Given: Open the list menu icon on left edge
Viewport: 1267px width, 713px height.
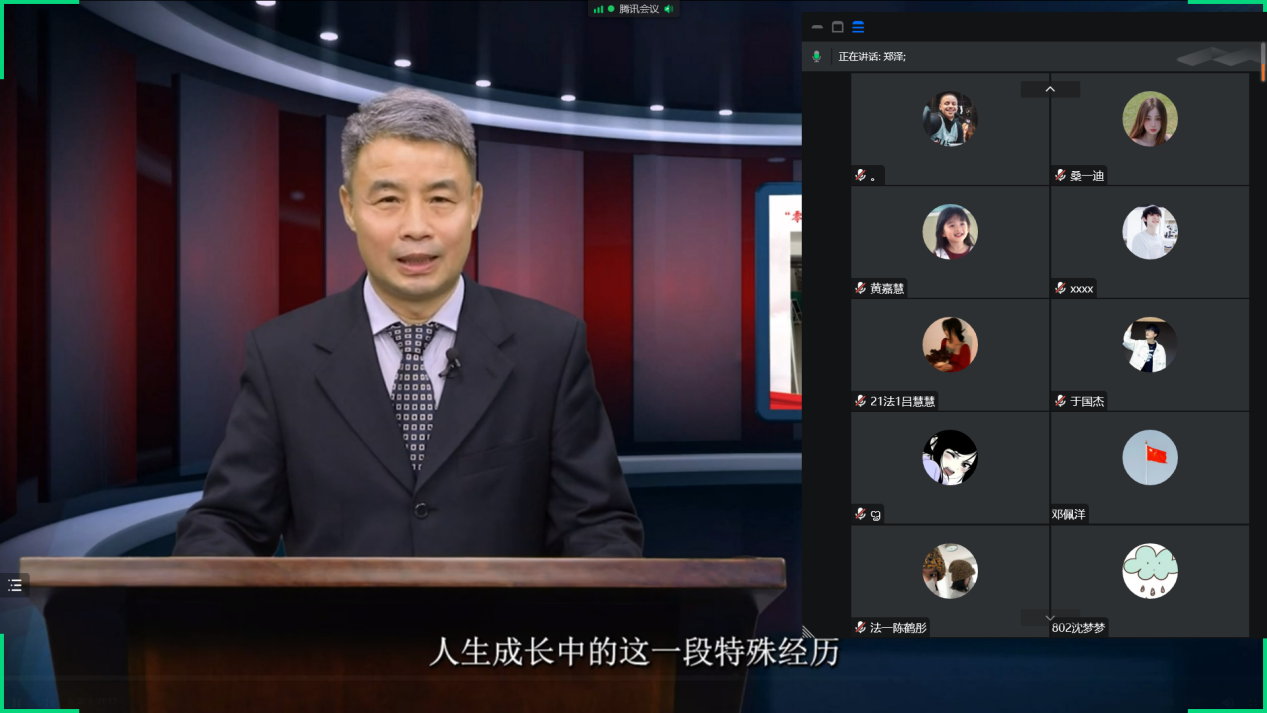Looking at the screenshot, I should pyautogui.click(x=15, y=585).
